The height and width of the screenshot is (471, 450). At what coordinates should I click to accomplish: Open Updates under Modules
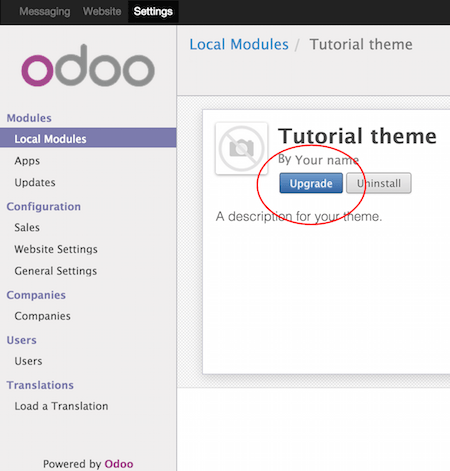pos(35,182)
